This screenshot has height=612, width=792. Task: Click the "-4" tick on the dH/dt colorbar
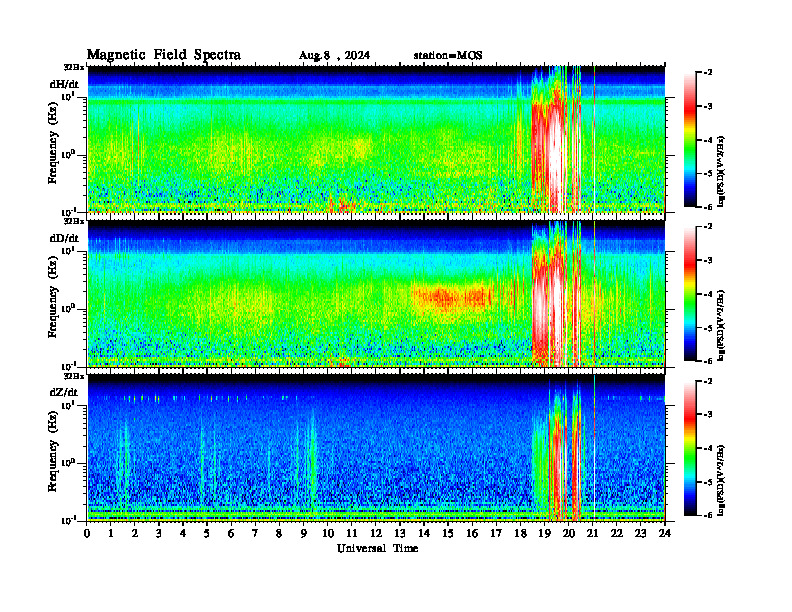click(x=709, y=140)
